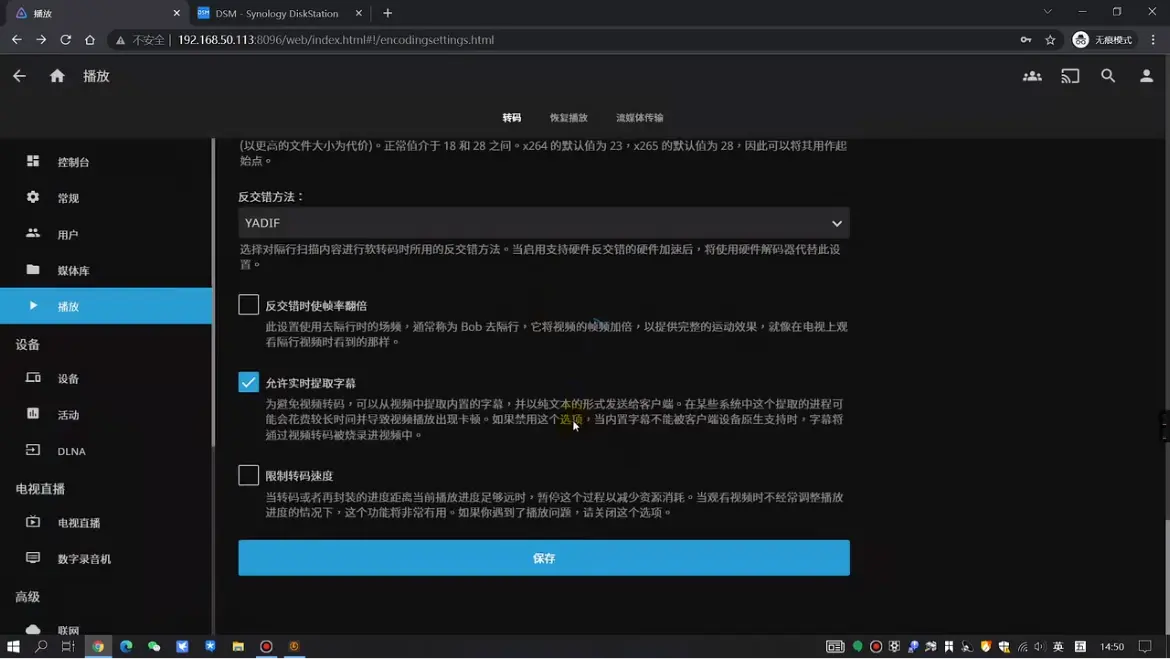Switch to 流媒体传输 tab
This screenshot has width=1170, height=659.
click(639, 118)
